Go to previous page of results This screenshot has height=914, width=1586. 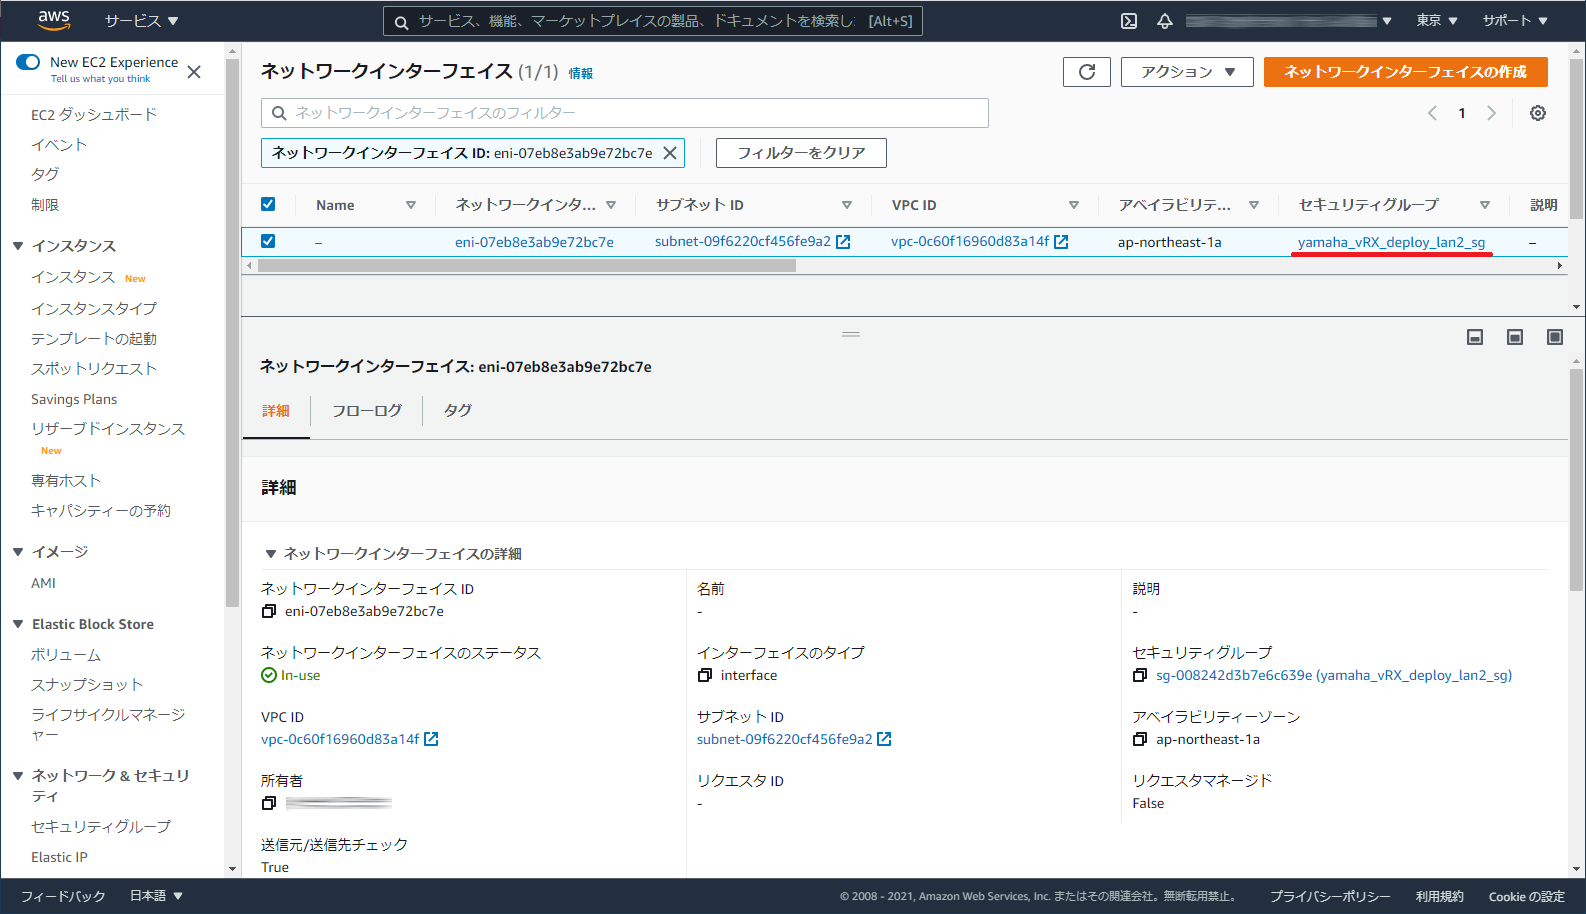(1432, 113)
